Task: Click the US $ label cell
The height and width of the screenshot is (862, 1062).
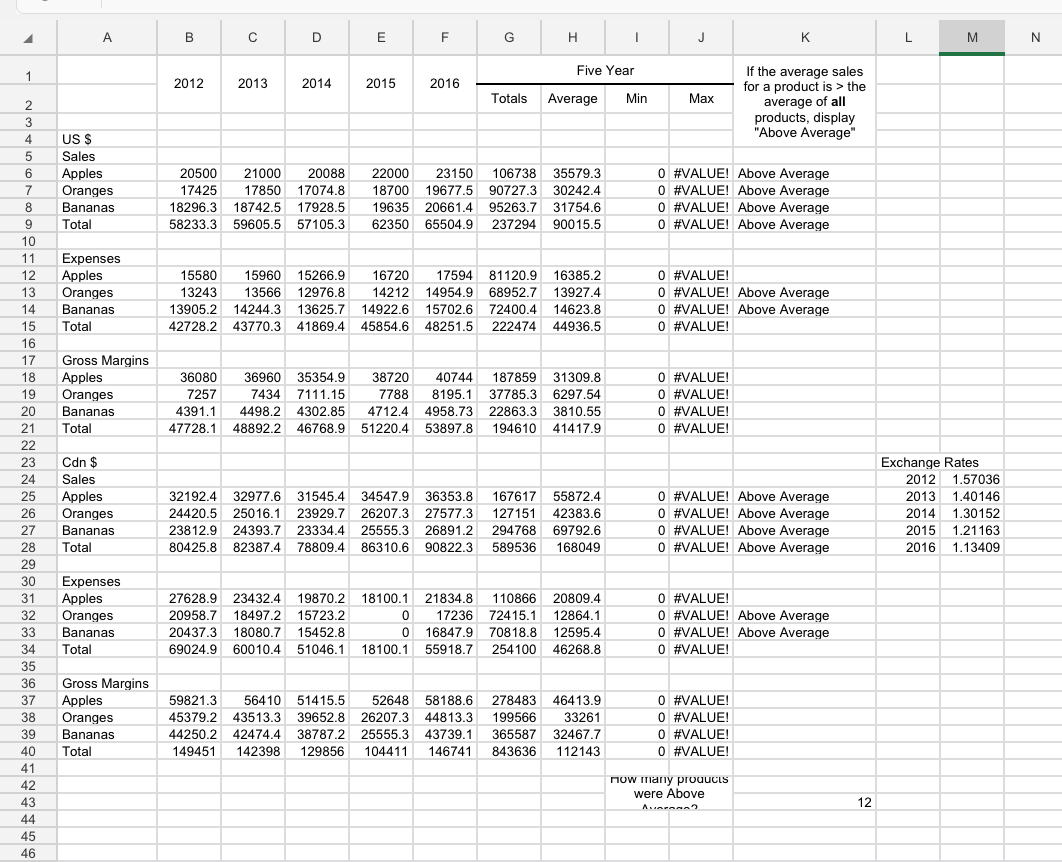Action: [107, 139]
